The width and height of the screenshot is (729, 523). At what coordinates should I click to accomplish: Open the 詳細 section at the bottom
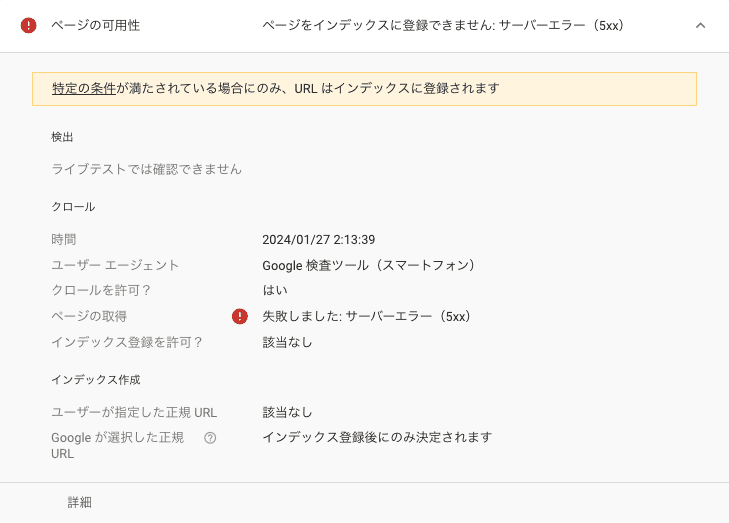80,502
